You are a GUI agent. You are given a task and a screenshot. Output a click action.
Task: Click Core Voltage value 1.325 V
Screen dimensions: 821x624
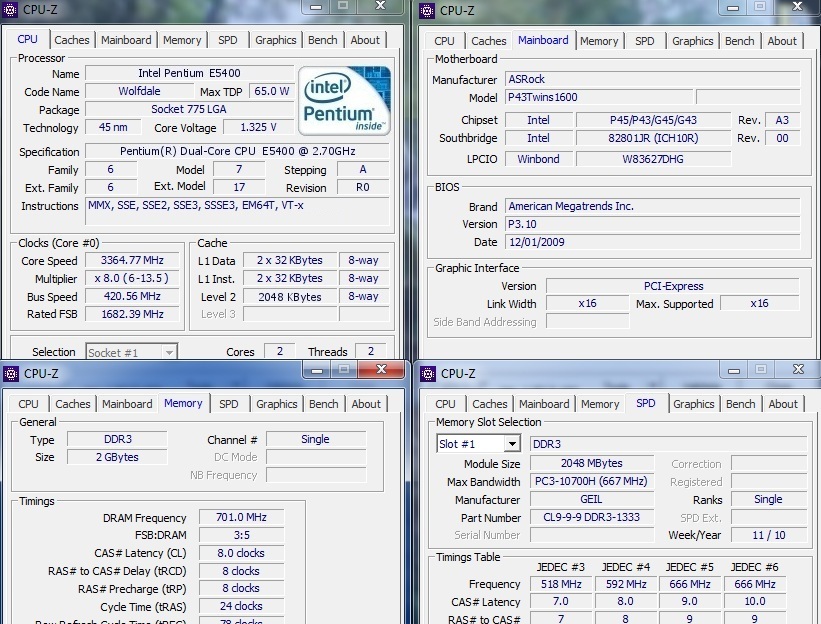coord(259,127)
